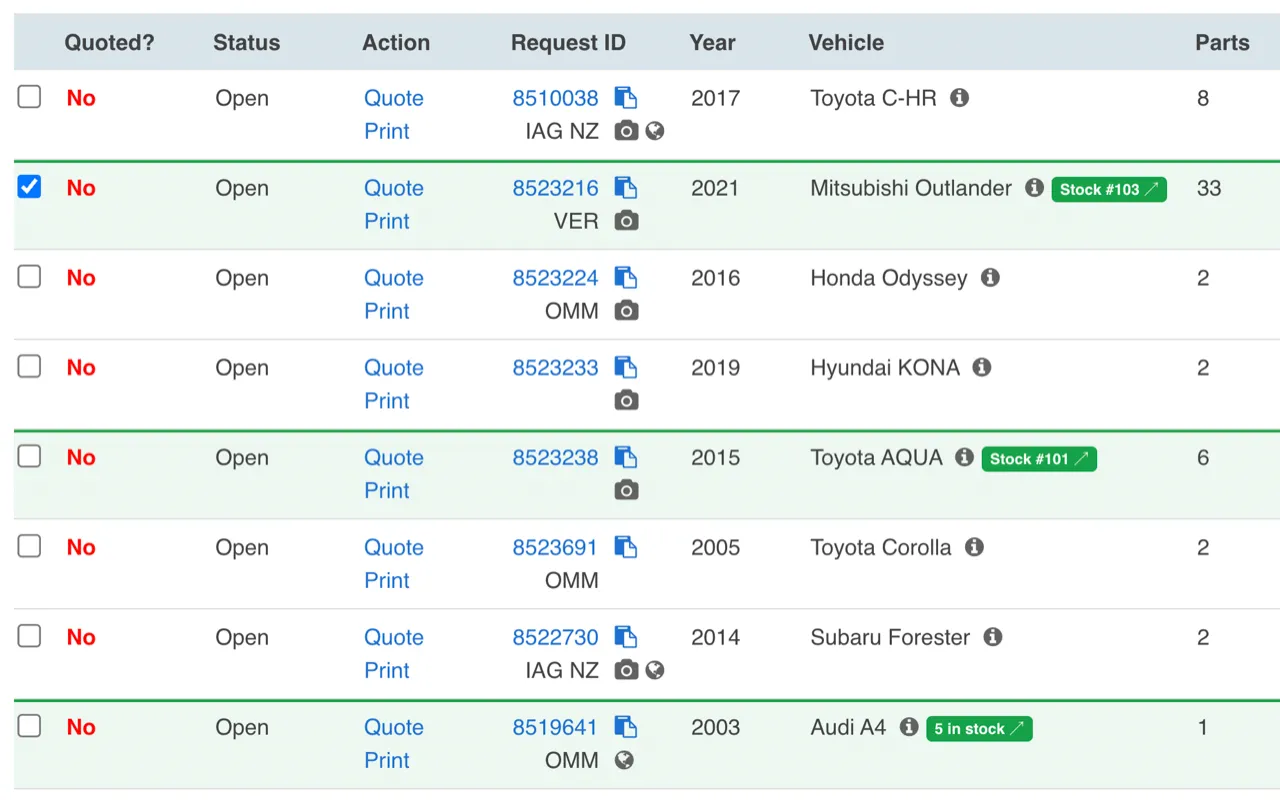Click Print for Toyota AQUA row
The image size is (1280, 800).
coord(387,491)
